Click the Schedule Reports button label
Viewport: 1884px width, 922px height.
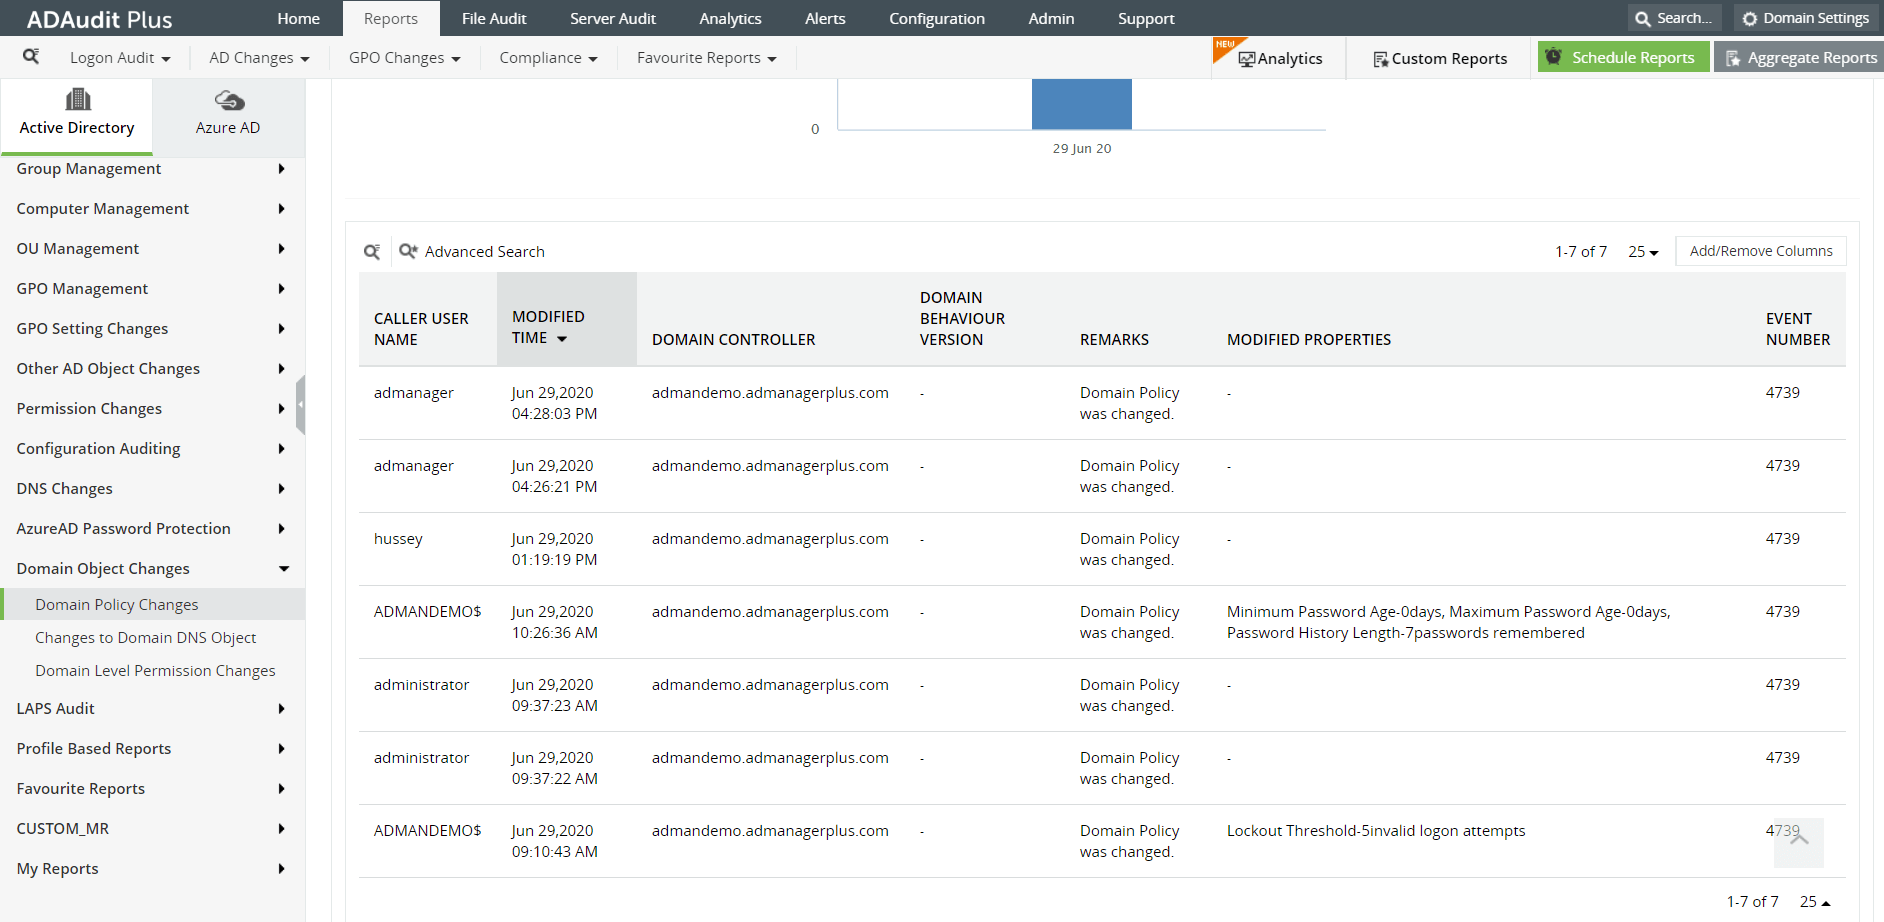1633,58
